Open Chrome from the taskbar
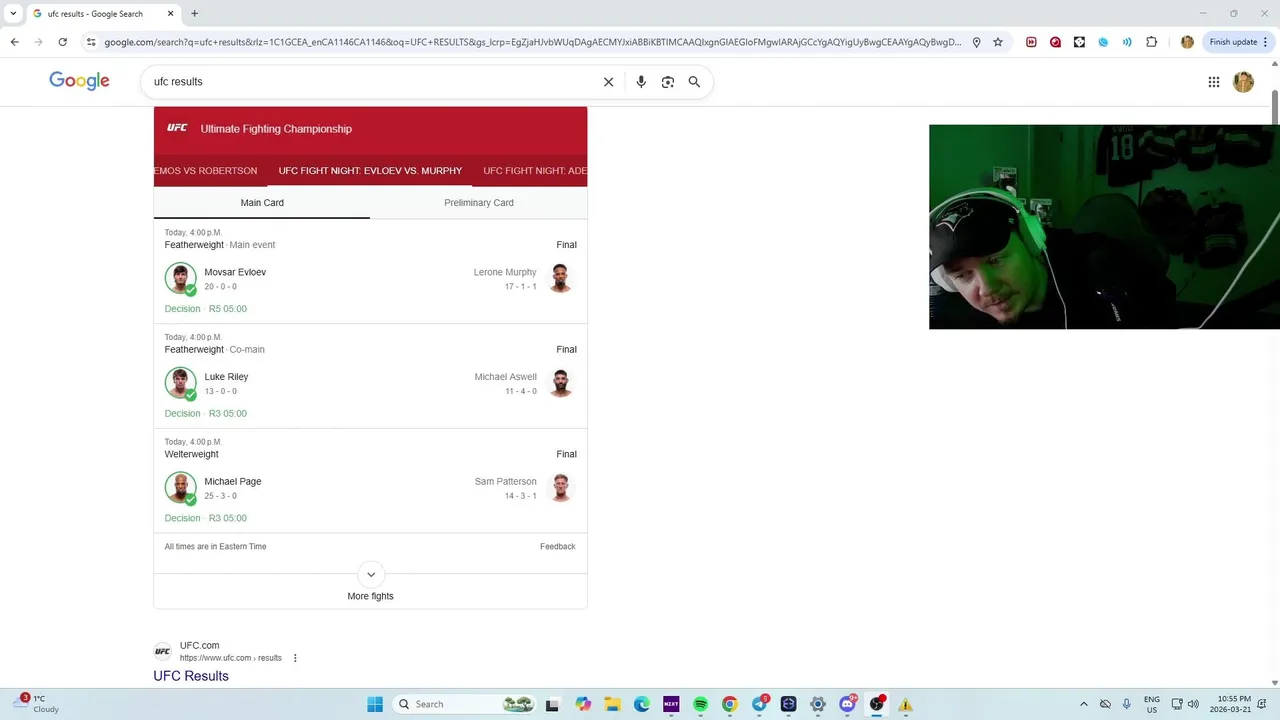 (x=729, y=704)
